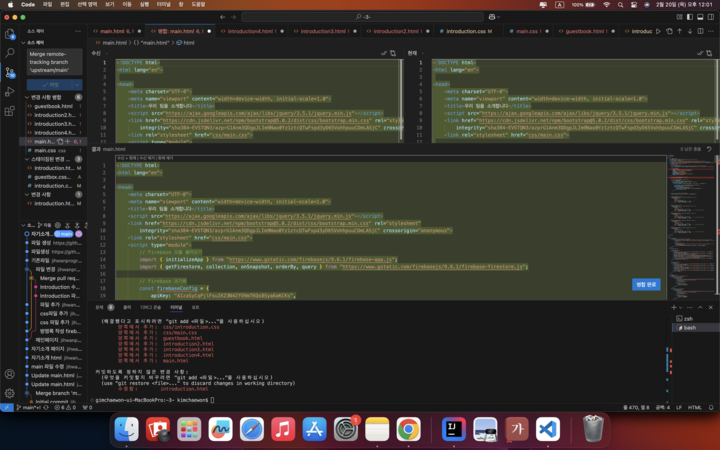This screenshot has height=450, width=720.
Task: Click the split editor icon
Action: (700, 31)
